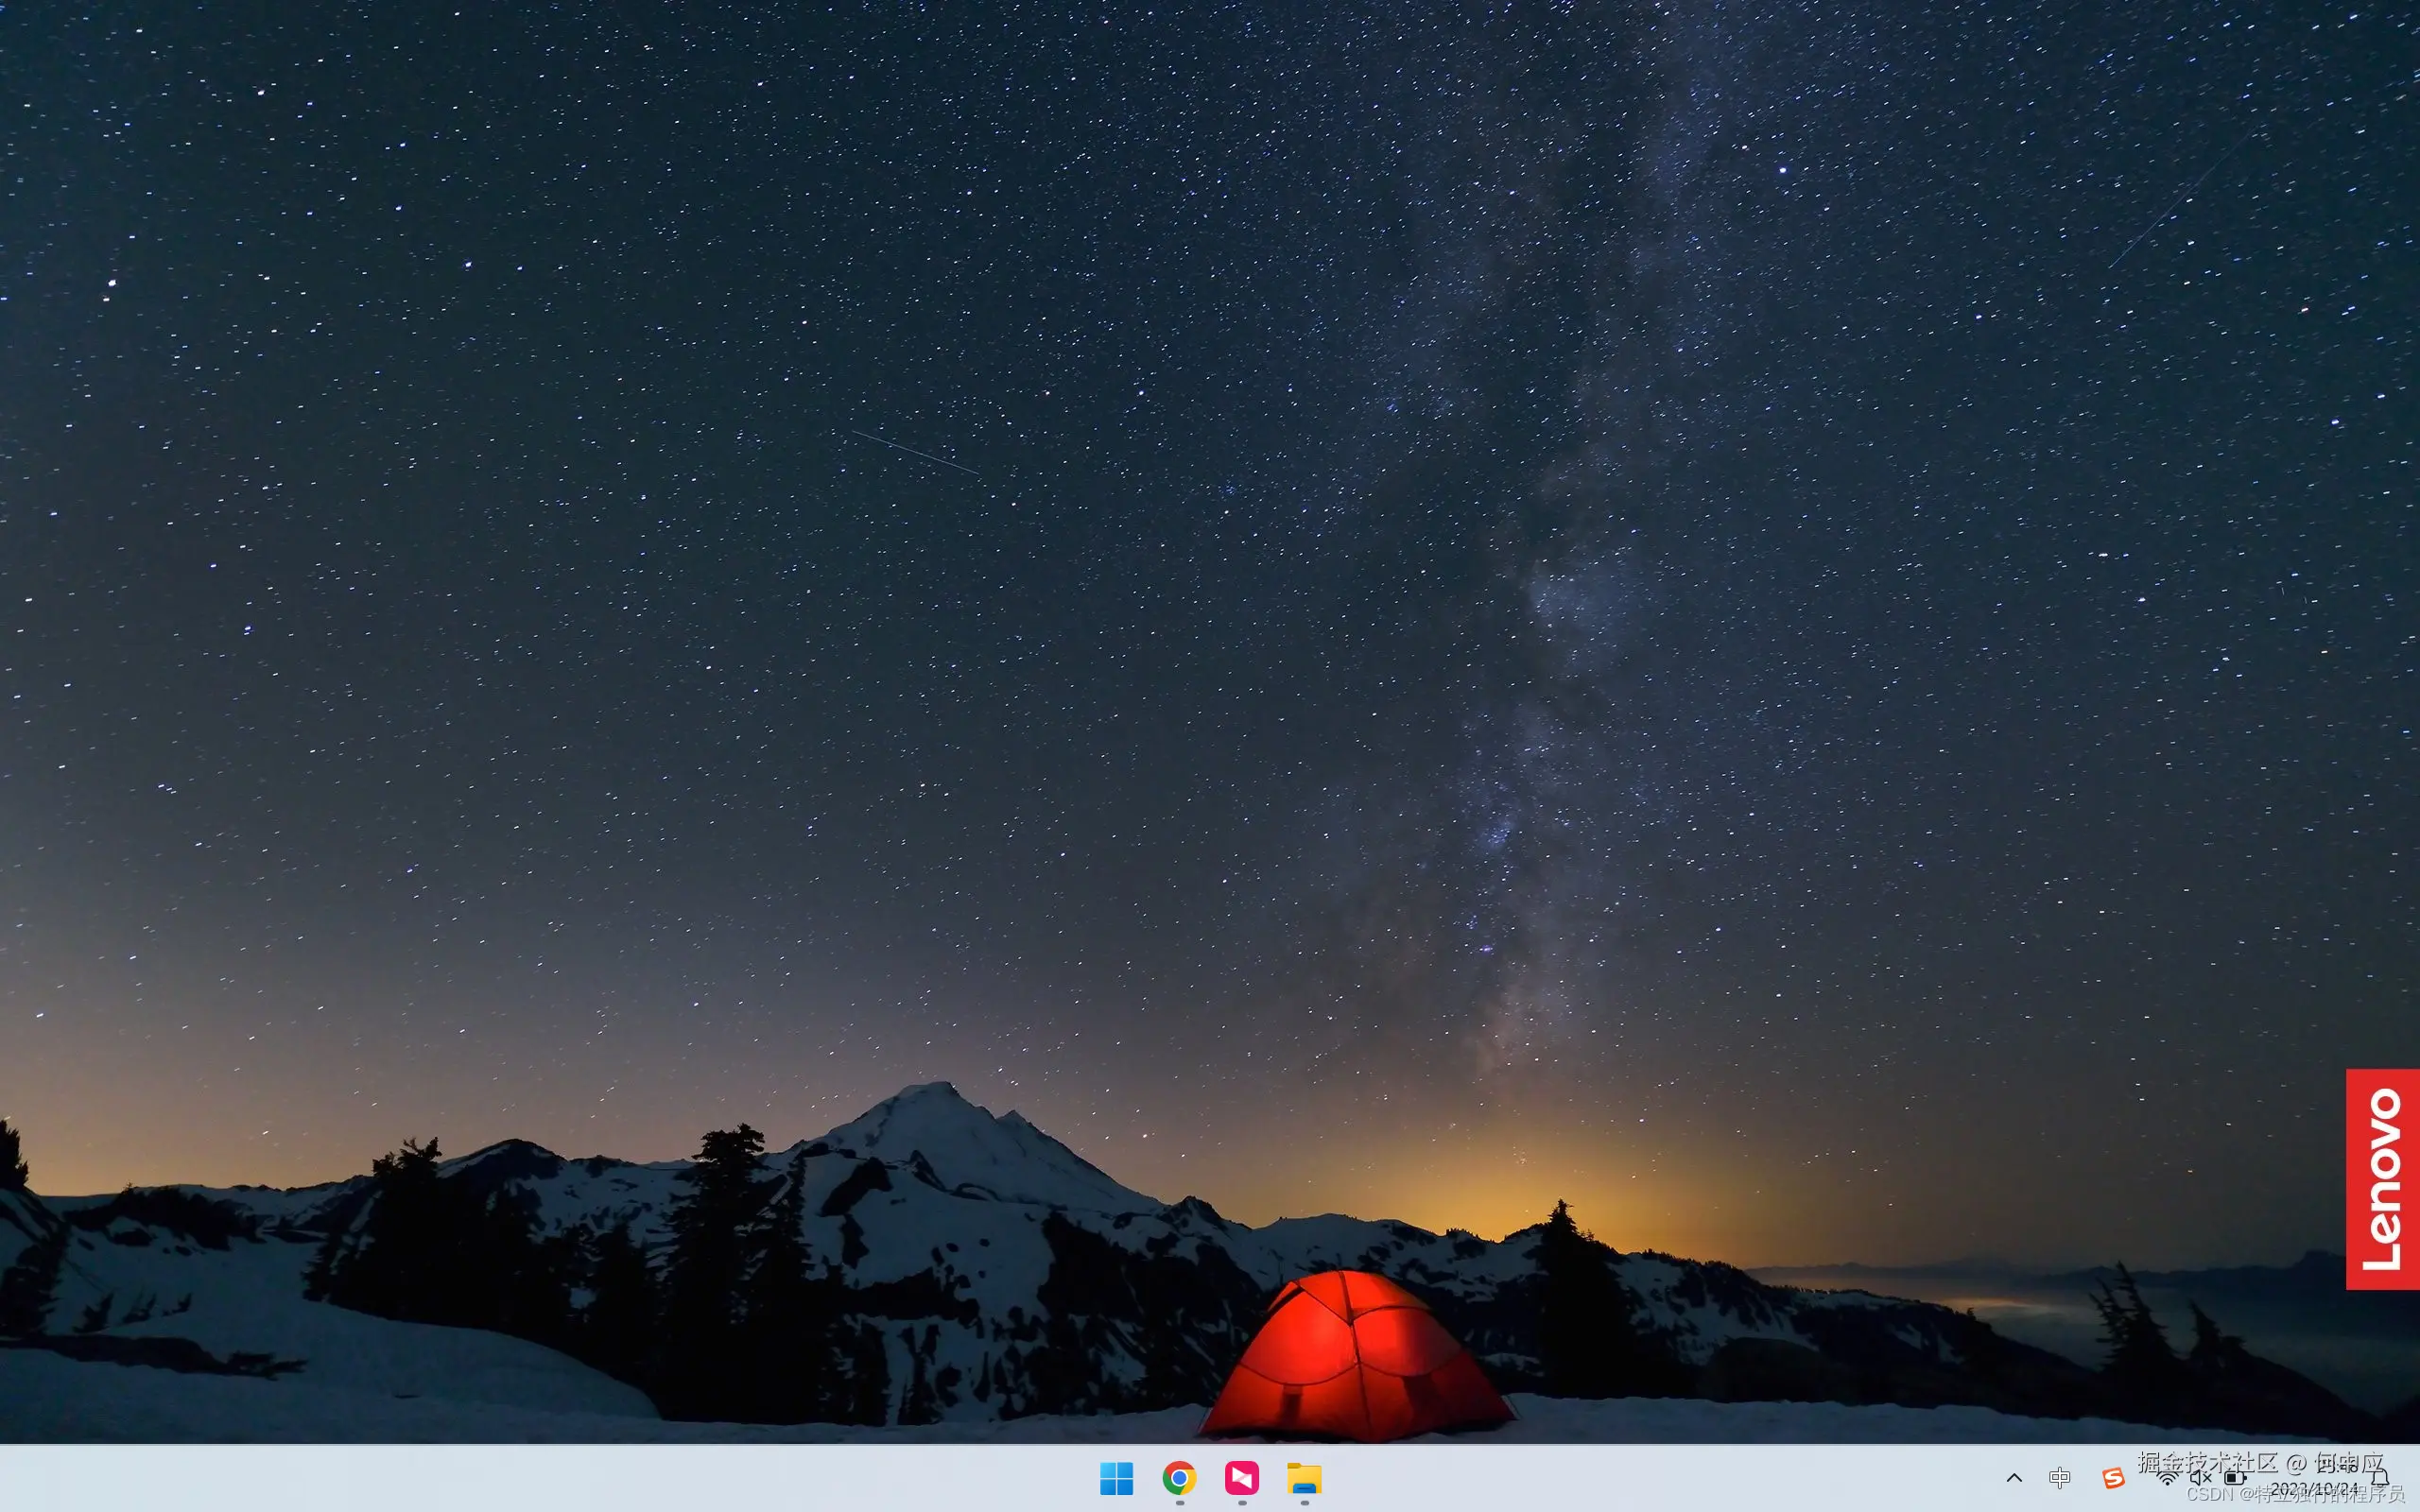Open the notification bell in the tray
Image resolution: width=2420 pixels, height=1512 pixels.
coord(2380,1478)
